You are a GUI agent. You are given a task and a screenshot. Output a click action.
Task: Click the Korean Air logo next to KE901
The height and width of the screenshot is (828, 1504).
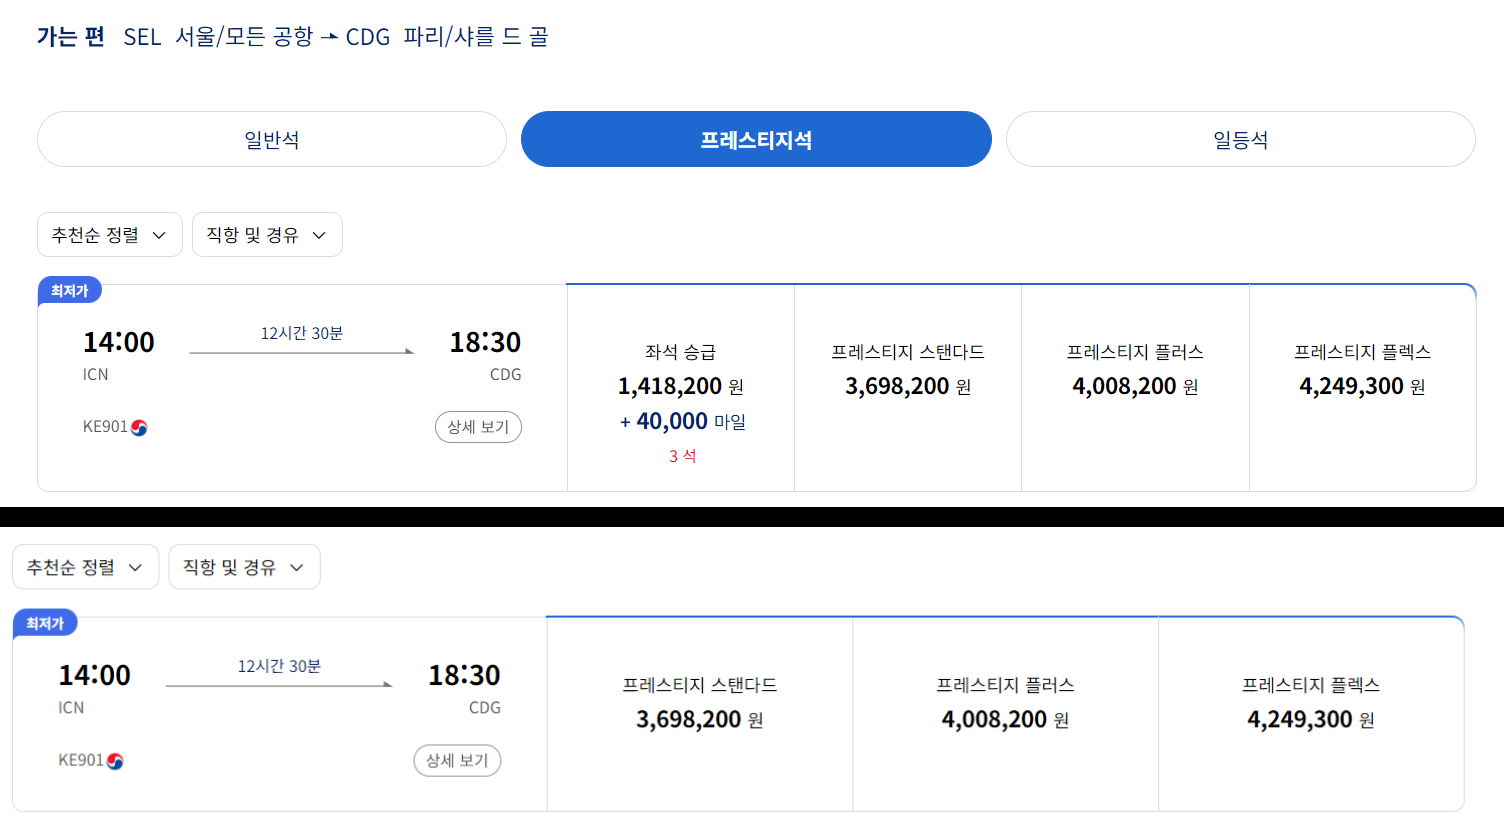[140, 427]
